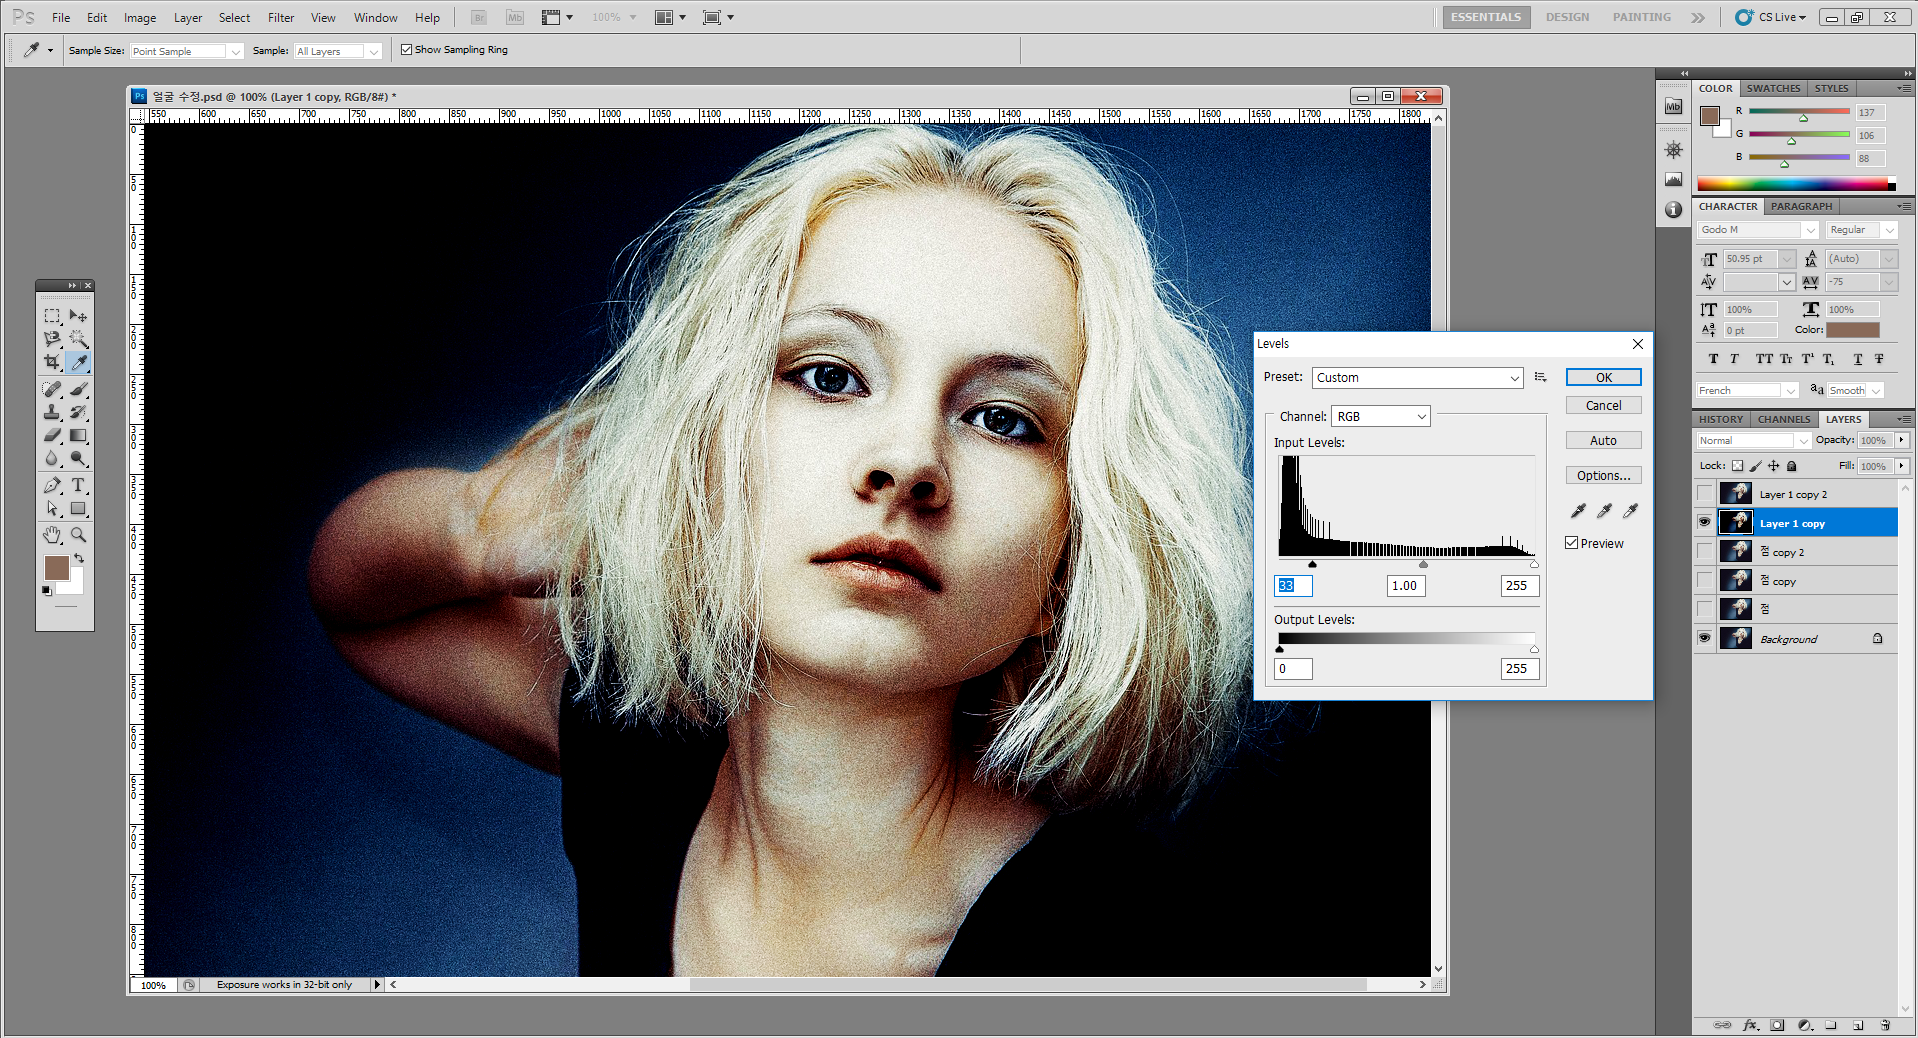Click the foreground color swatch in toolbox

(56, 568)
